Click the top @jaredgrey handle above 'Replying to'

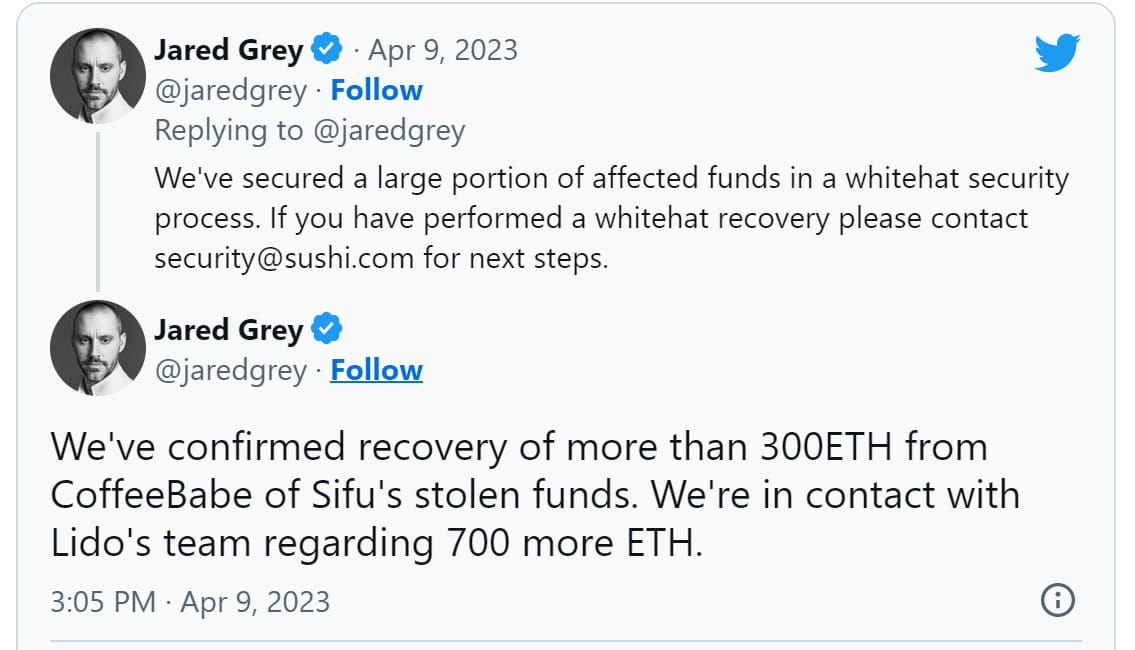tap(230, 90)
